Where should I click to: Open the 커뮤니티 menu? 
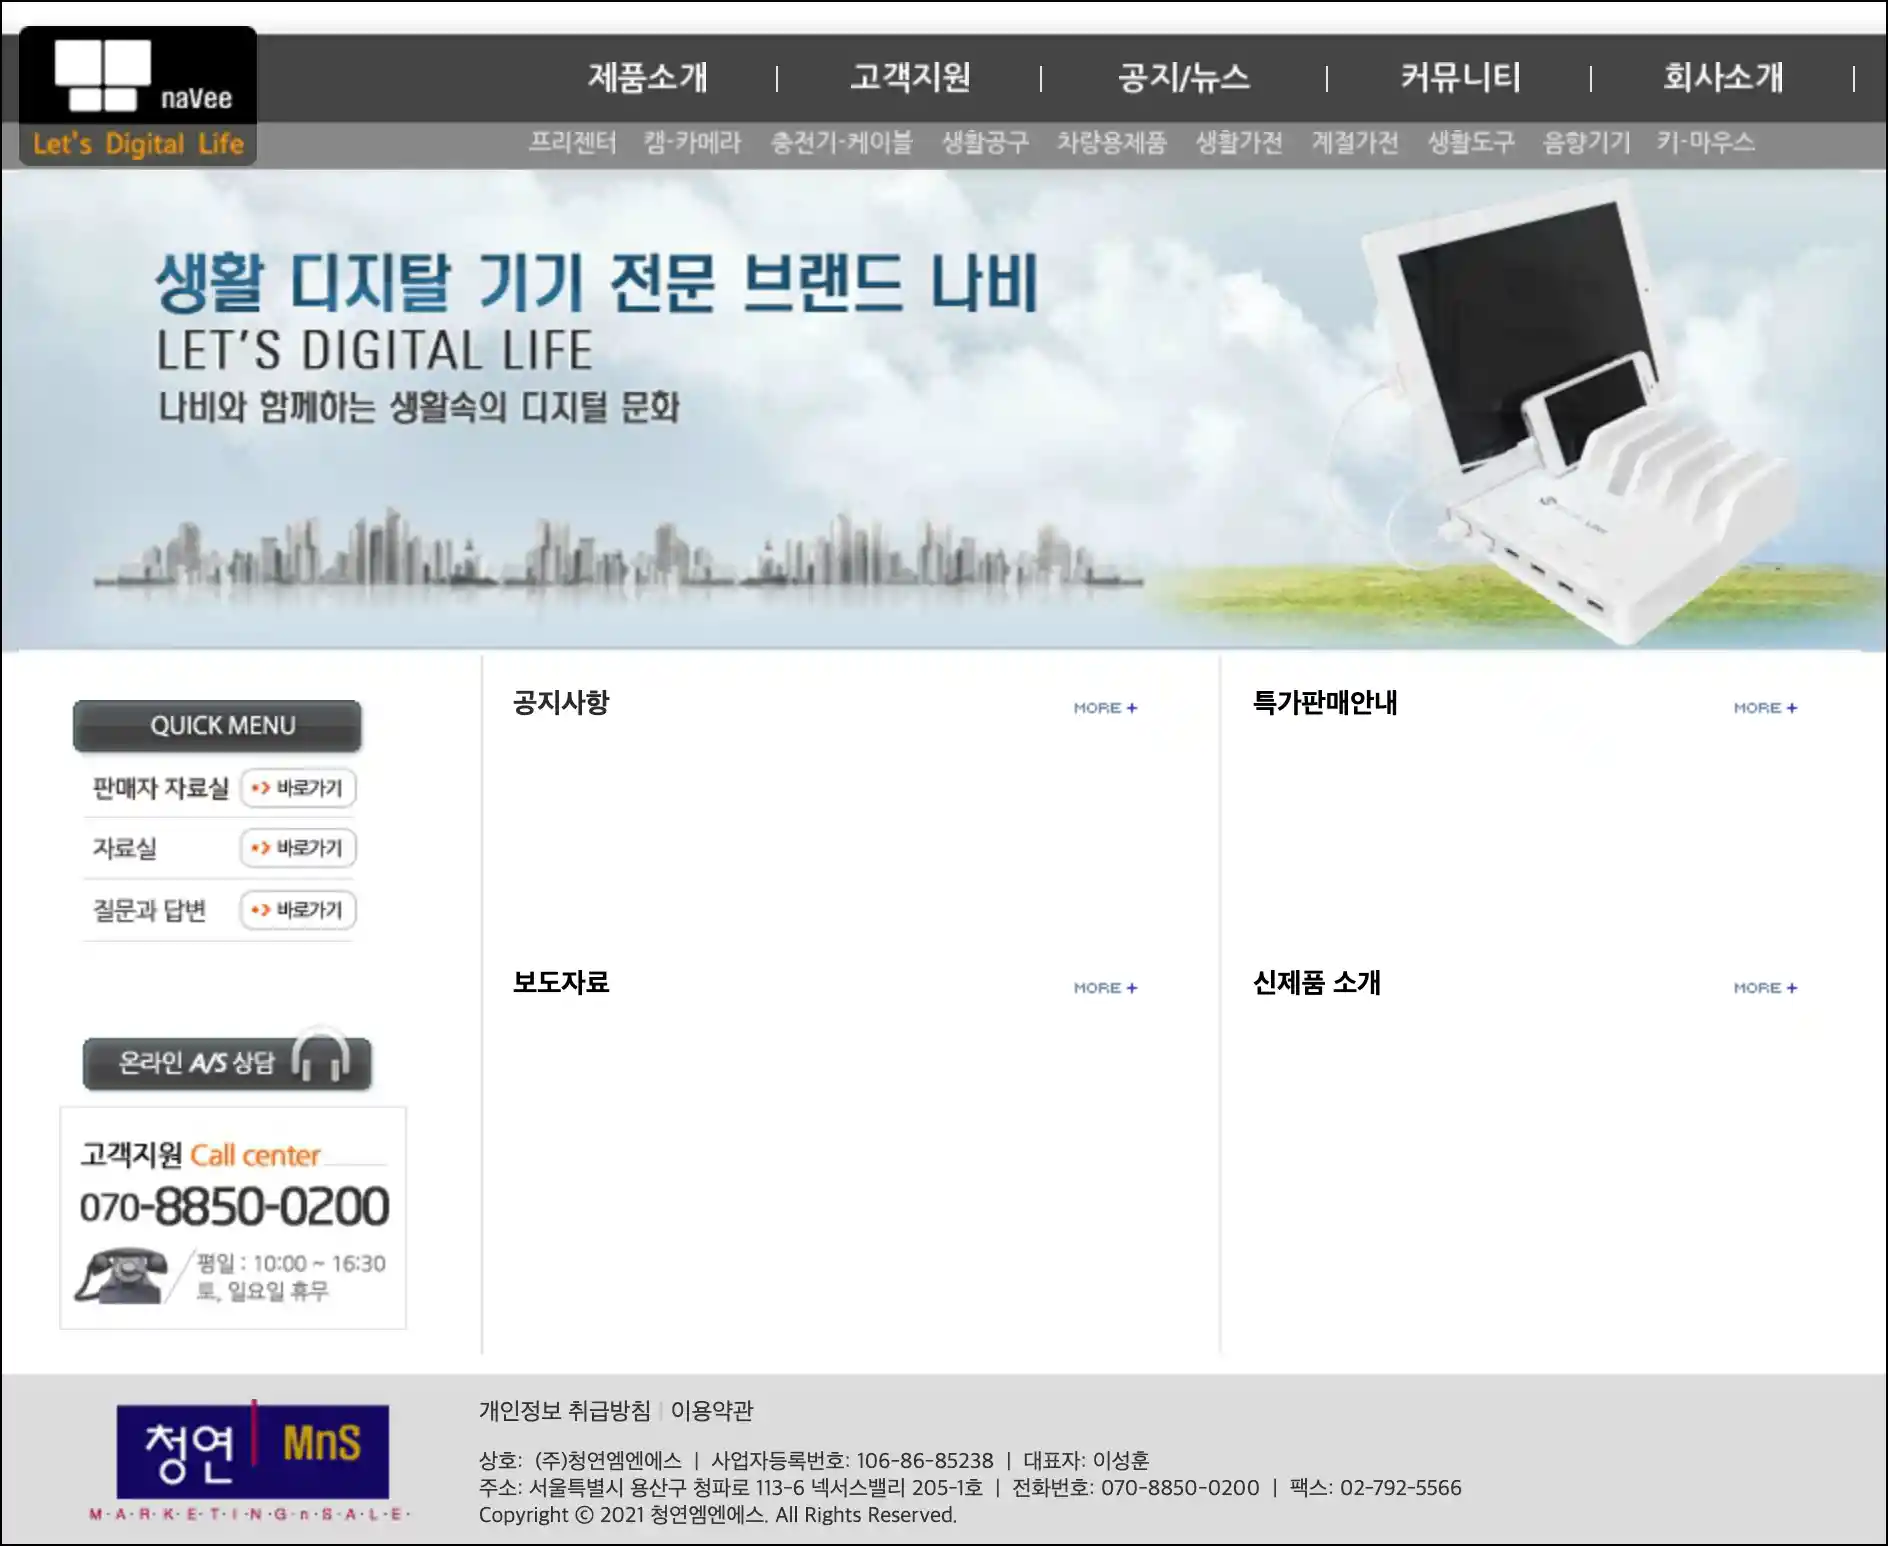[x=1460, y=77]
